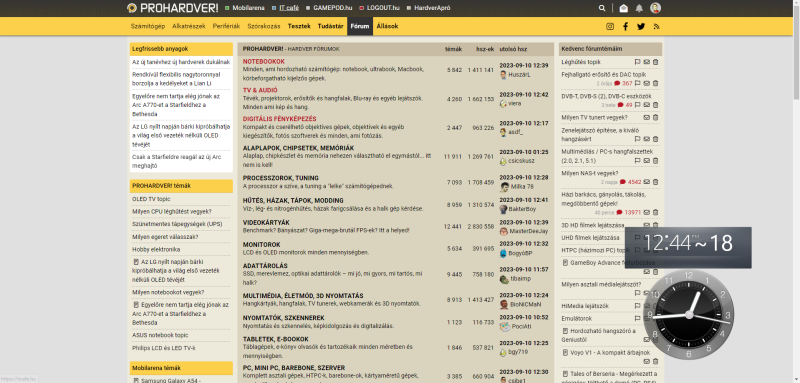Open the Alkatrészek menu

click(x=189, y=27)
